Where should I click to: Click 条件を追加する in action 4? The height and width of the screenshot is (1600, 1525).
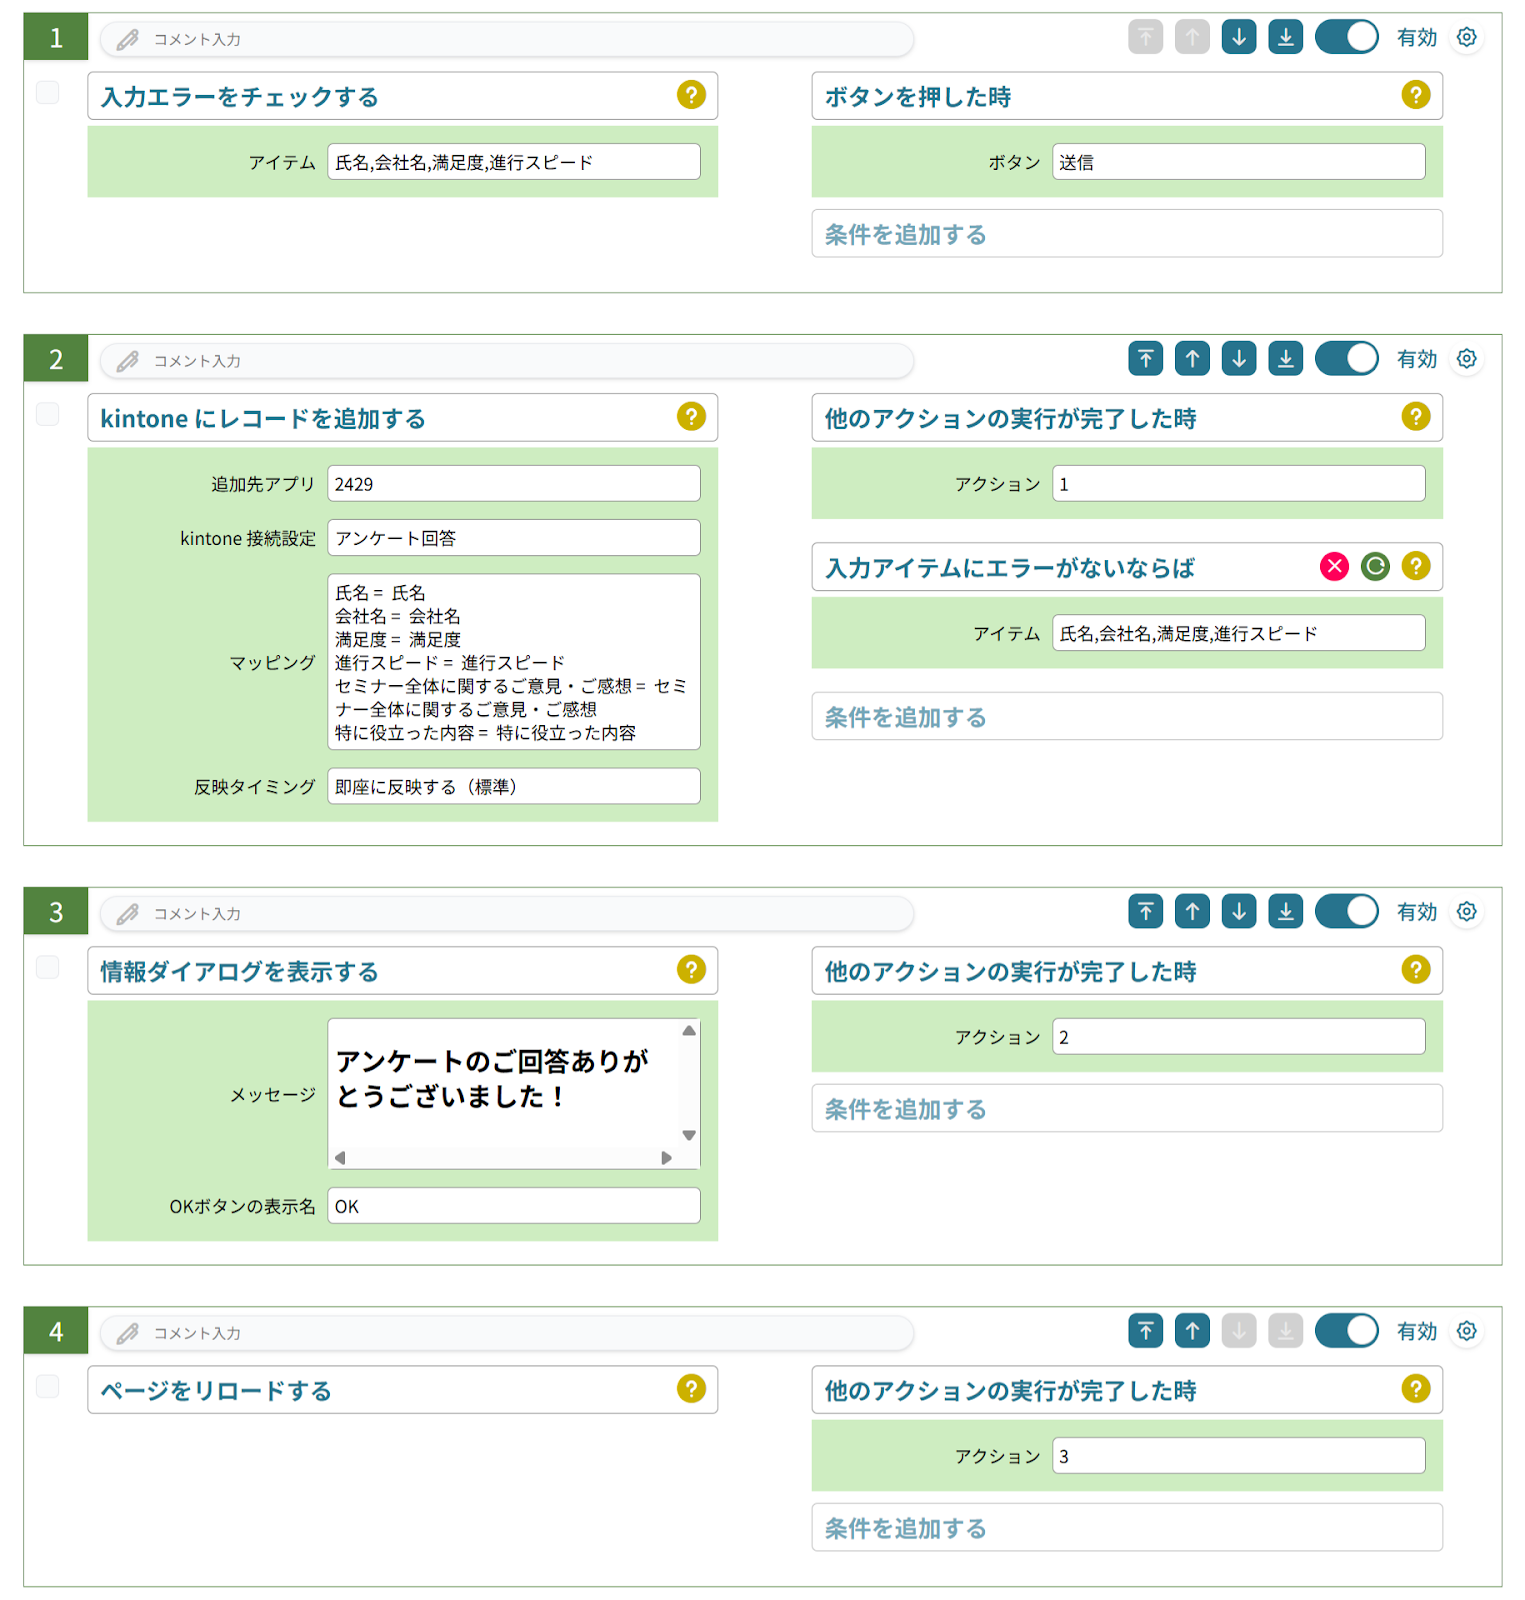(x=1127, y=1527)
